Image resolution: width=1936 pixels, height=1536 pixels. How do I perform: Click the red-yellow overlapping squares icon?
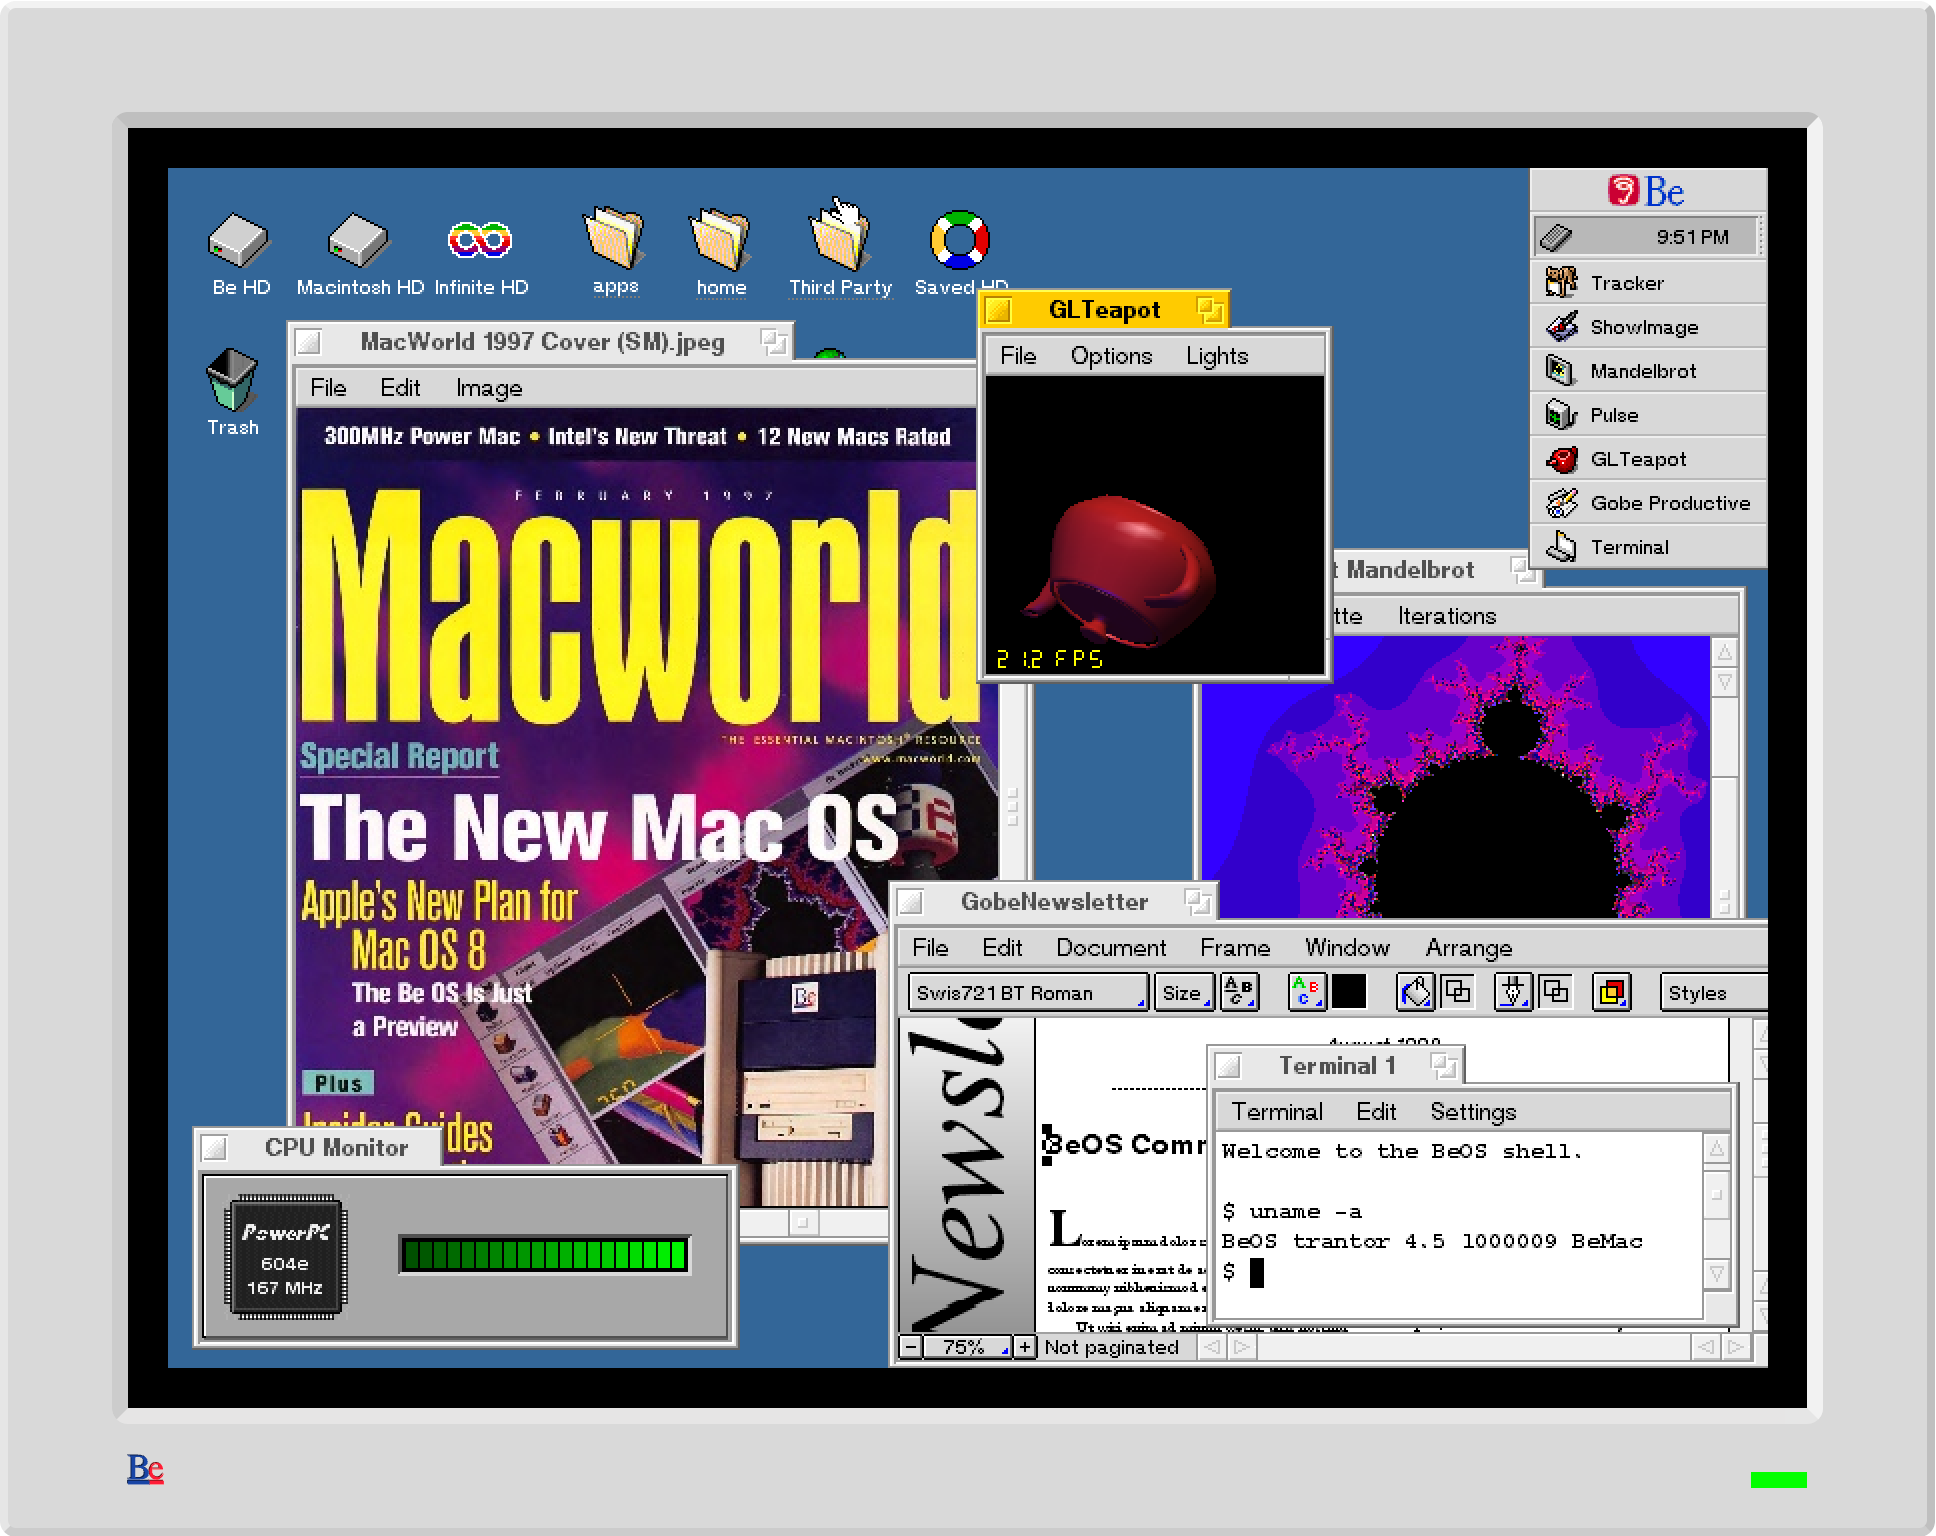coord(1611,992)
